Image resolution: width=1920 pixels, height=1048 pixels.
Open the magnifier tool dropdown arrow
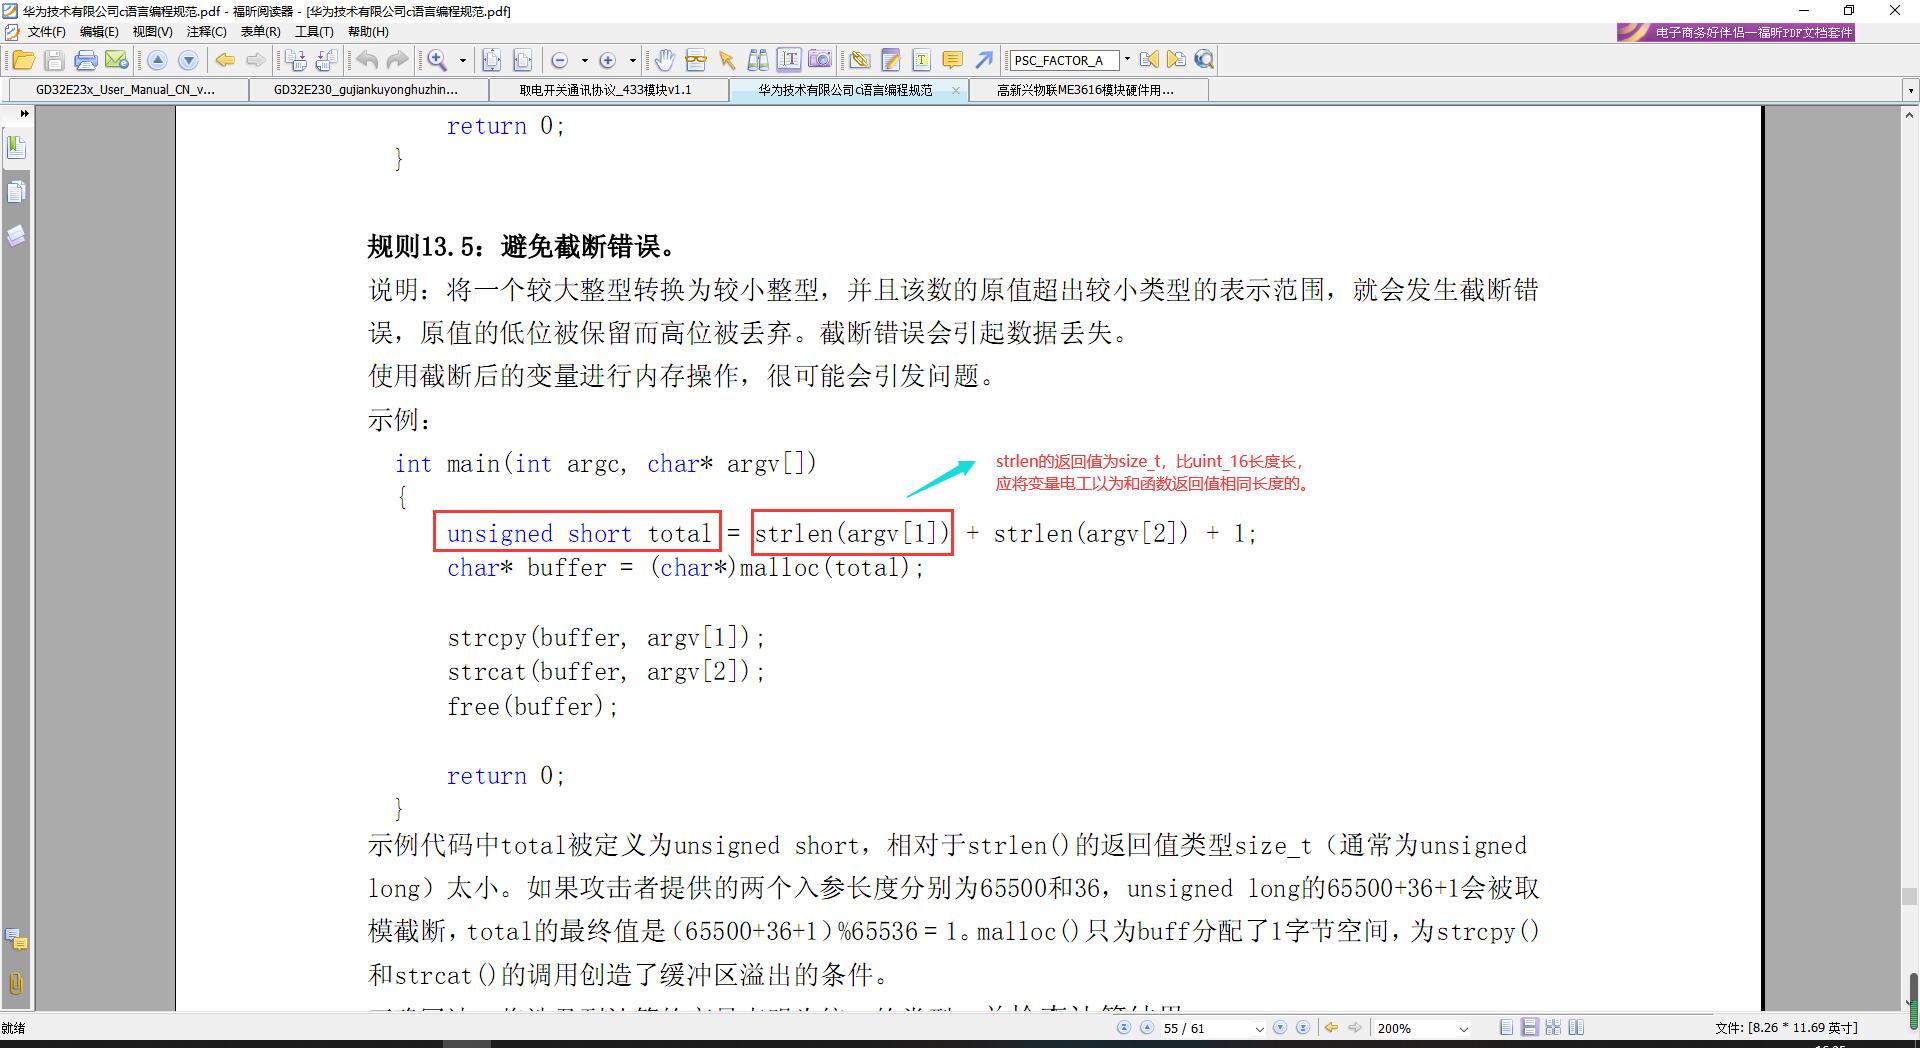(462, 60)
